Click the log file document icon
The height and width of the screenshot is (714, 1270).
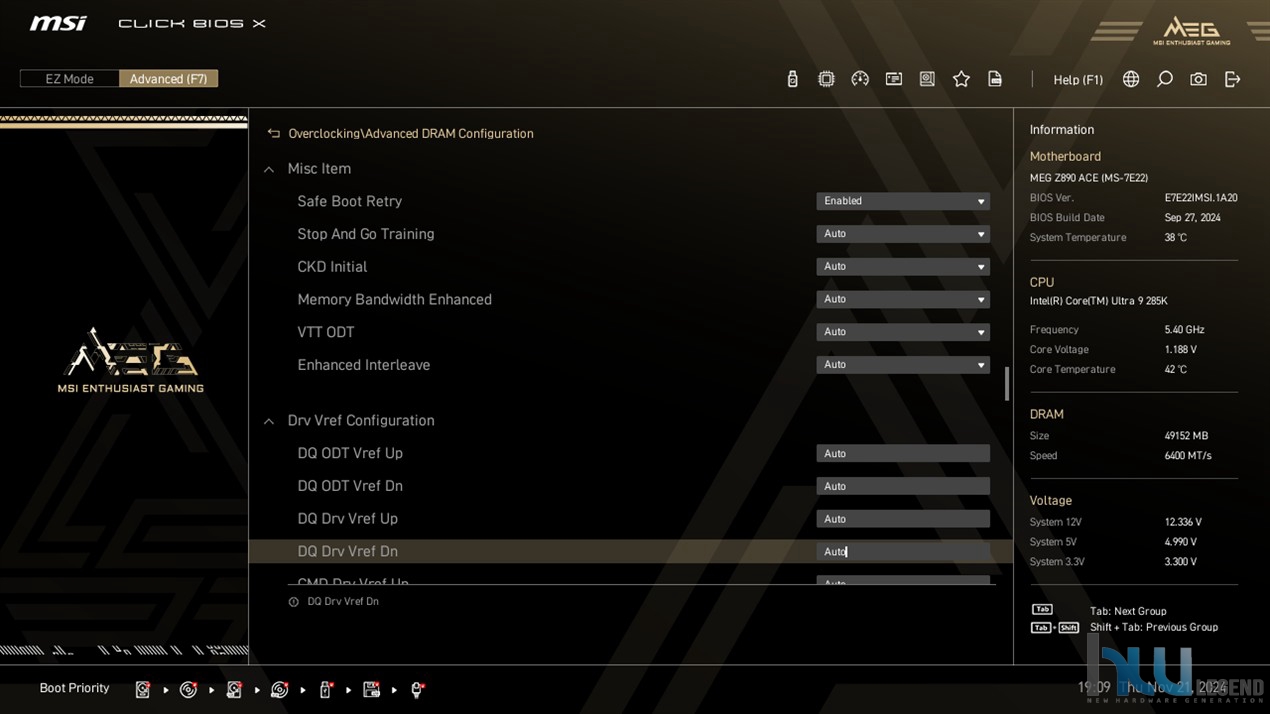(995, 79)
